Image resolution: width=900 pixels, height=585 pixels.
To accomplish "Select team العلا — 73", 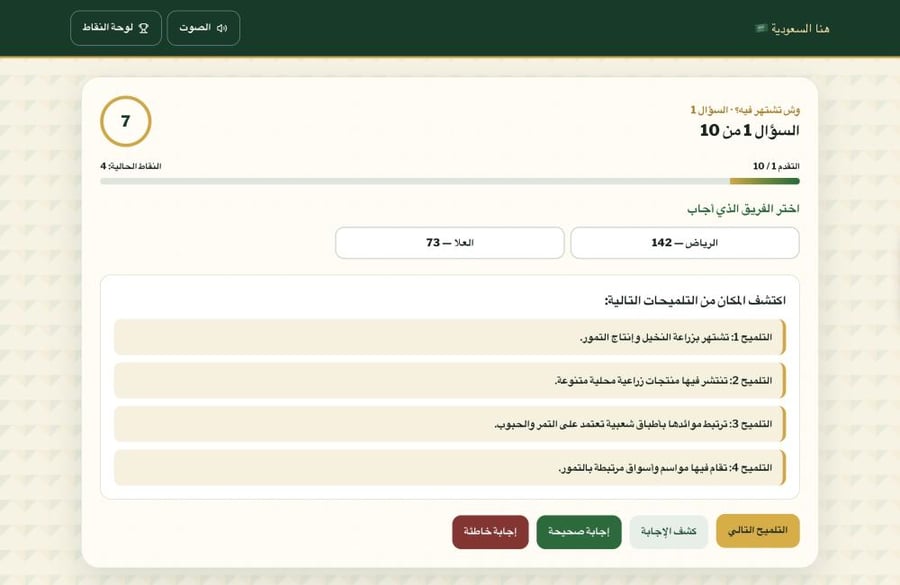I will [450, 243].
